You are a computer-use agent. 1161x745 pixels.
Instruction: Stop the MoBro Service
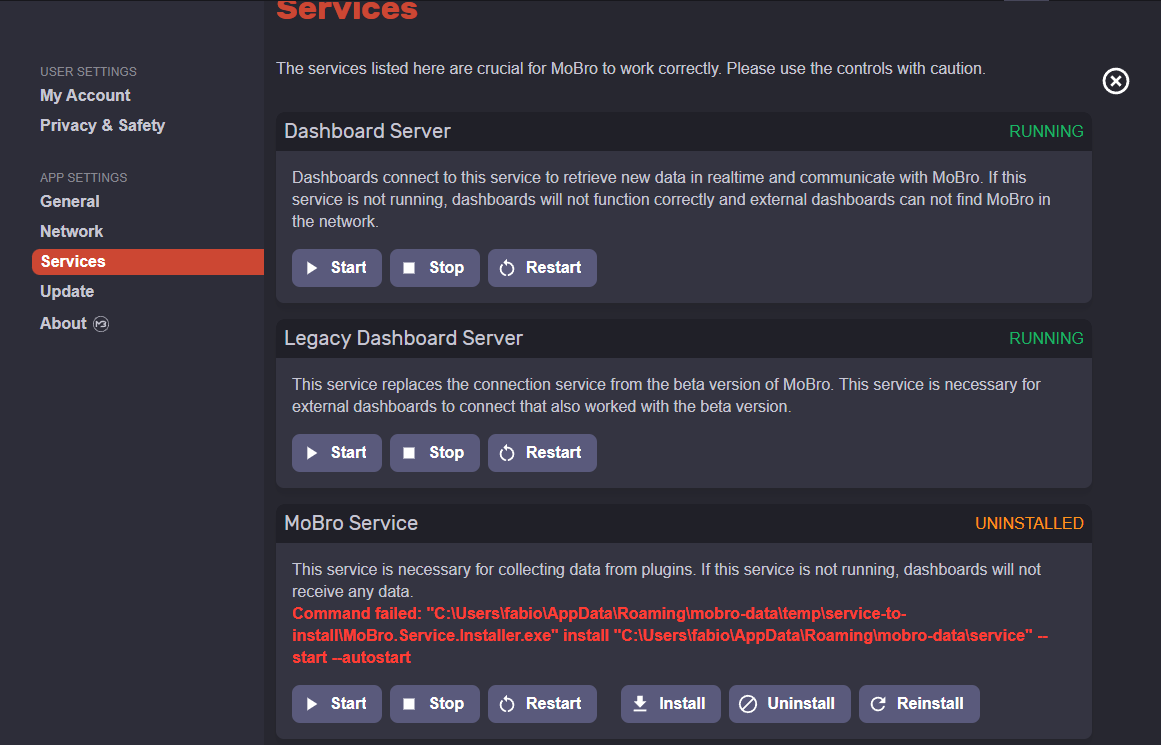point(435,704)
